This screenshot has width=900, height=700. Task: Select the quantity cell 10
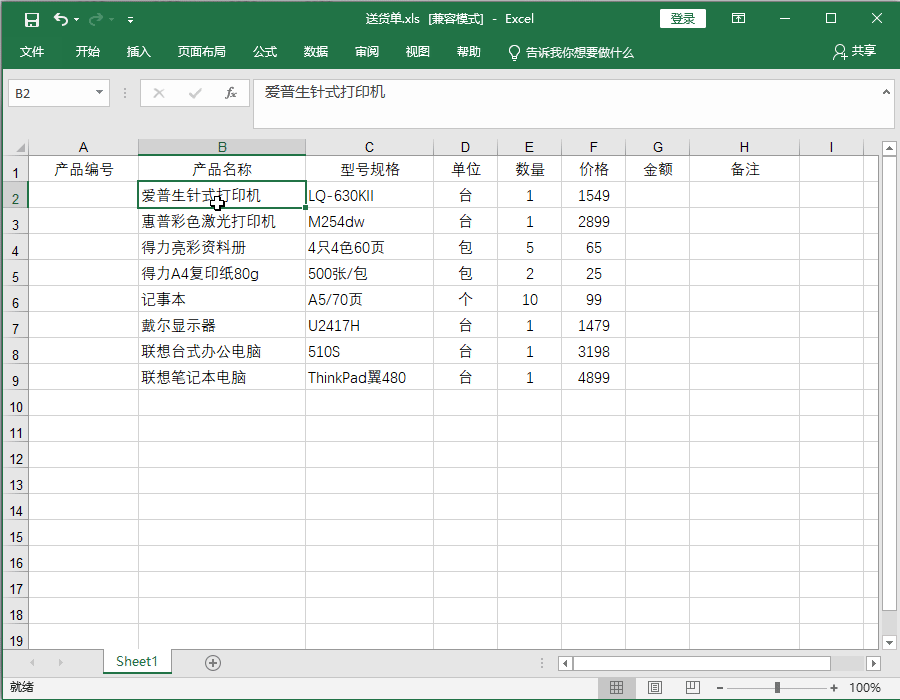pyautogui.click(x=529, y=300)
